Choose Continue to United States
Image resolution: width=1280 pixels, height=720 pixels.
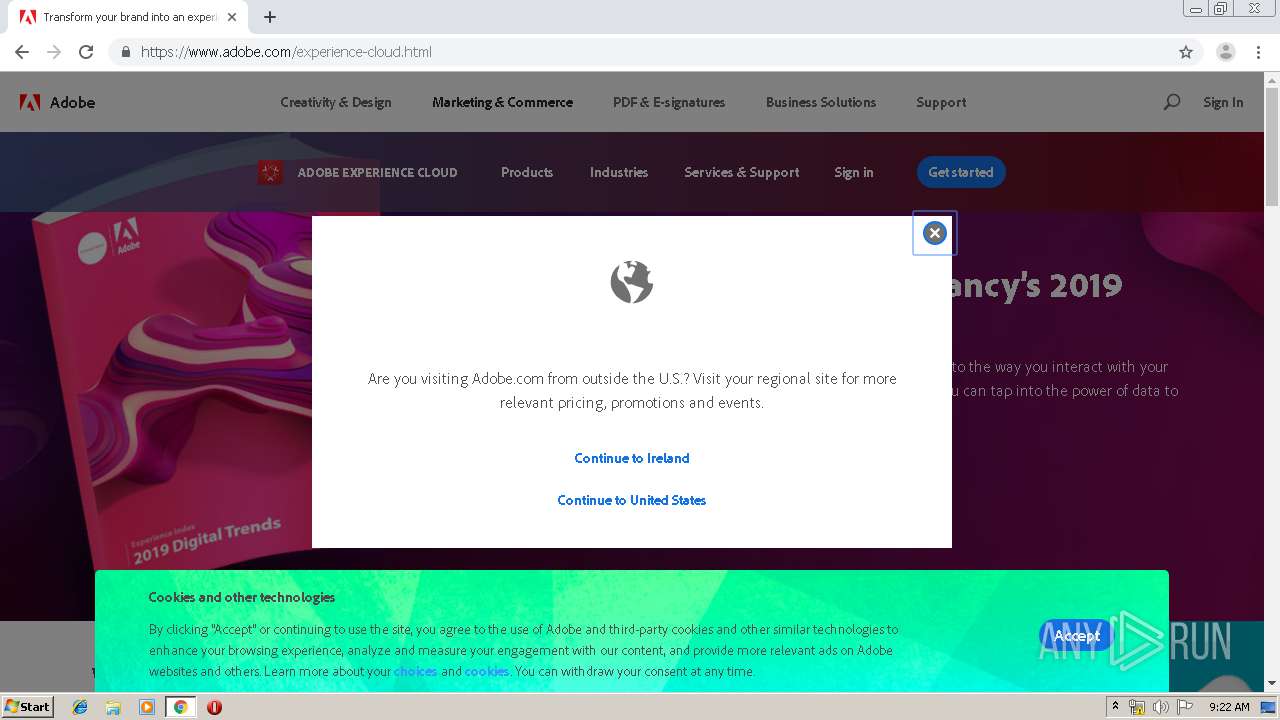coord(632,500)
